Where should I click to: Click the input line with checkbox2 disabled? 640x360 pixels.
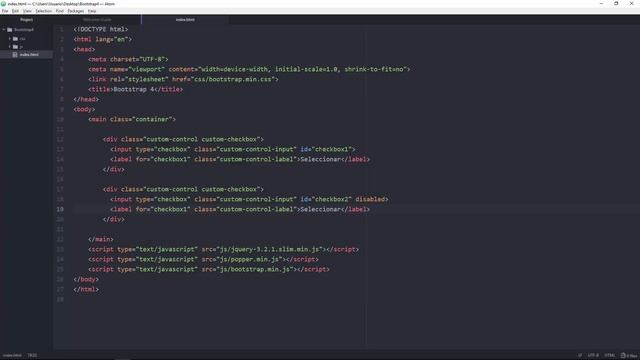pyautogui.click(x=249, y=199)
